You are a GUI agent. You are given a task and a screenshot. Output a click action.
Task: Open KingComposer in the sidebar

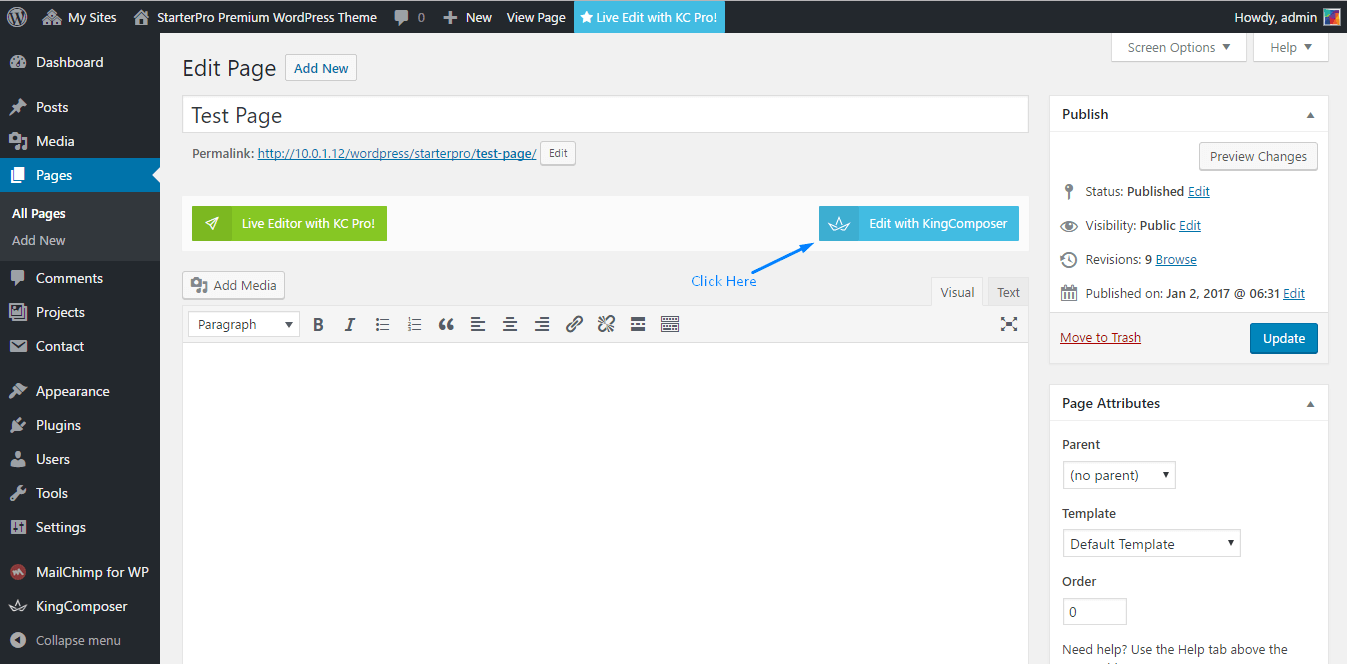click(80, 606)
